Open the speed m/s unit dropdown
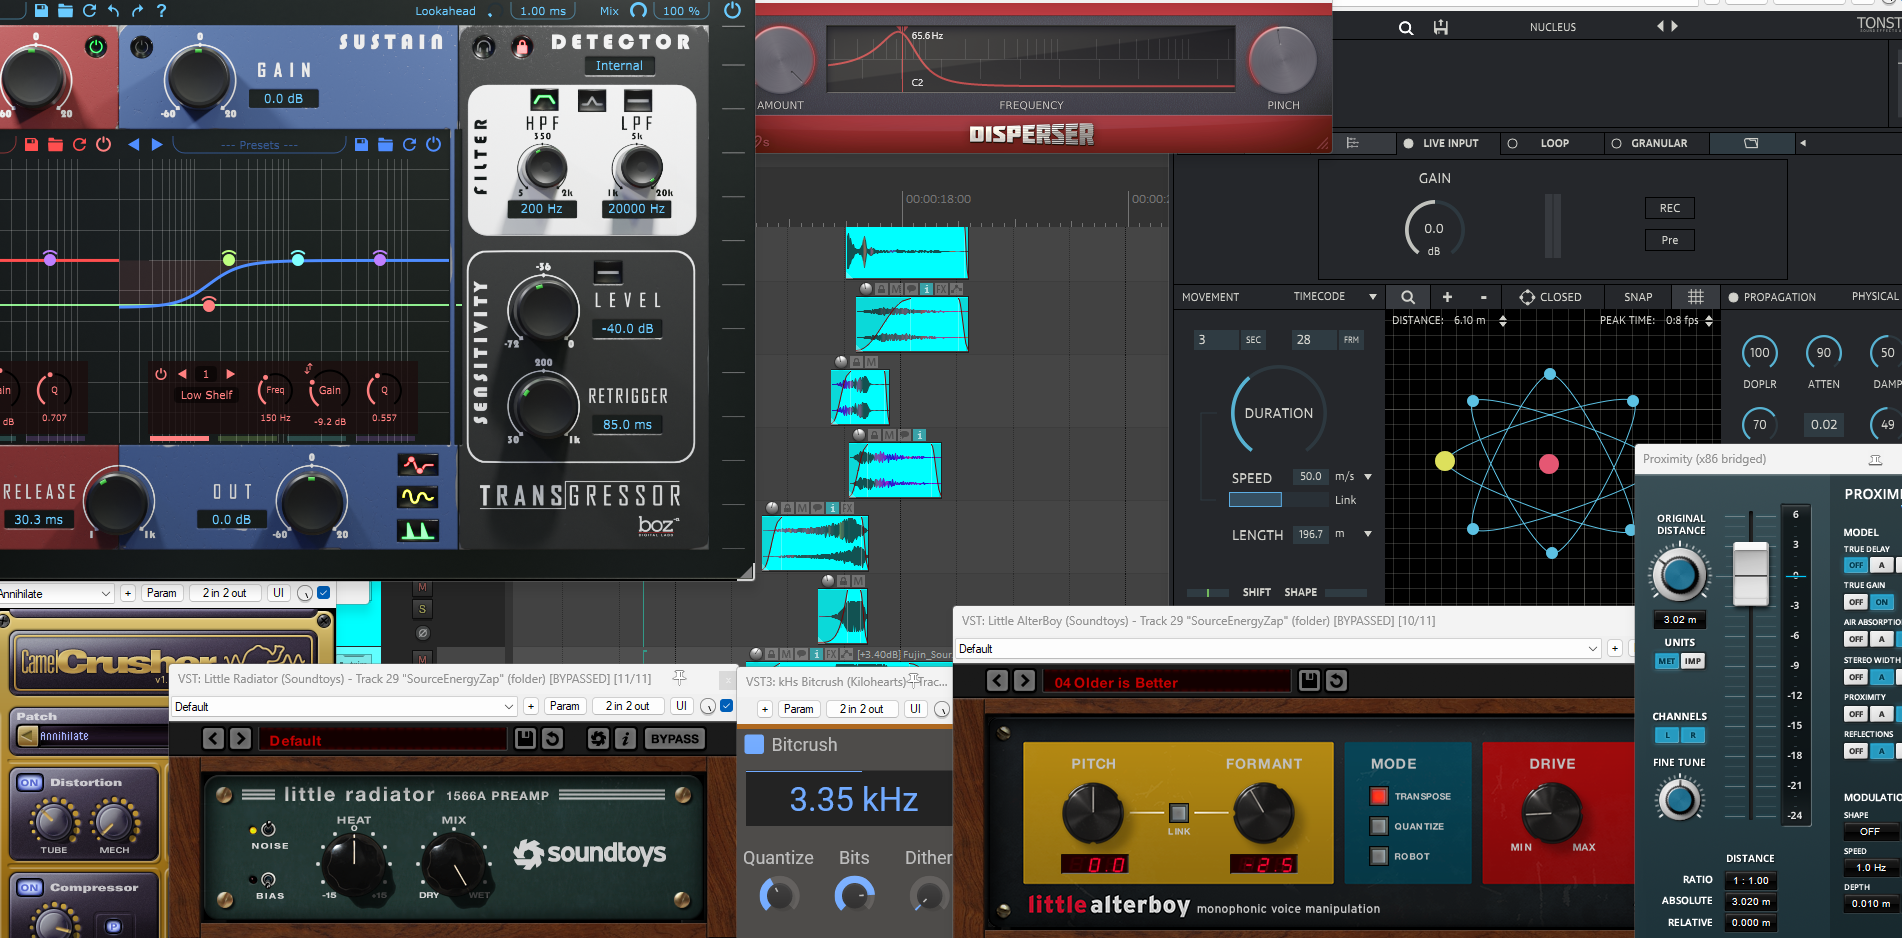This screenshot has width=1902, height=938. [1368, 477]
